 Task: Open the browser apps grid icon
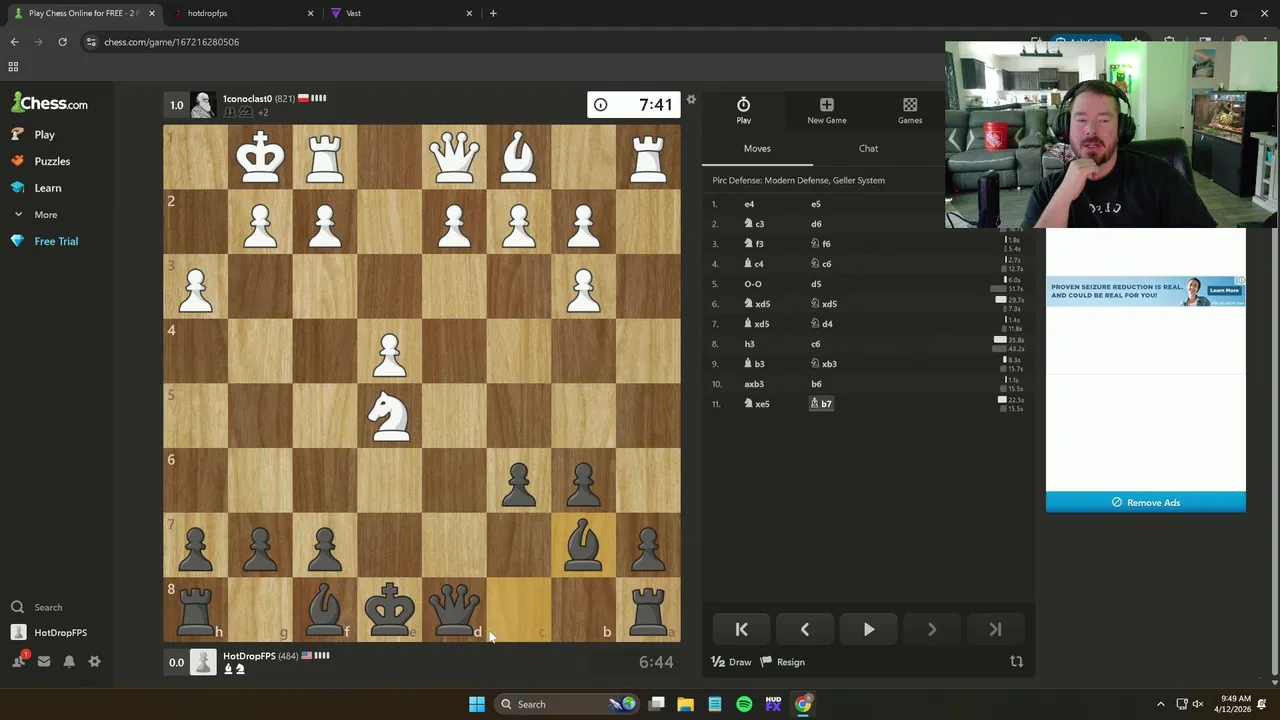[x=13, y=67]
